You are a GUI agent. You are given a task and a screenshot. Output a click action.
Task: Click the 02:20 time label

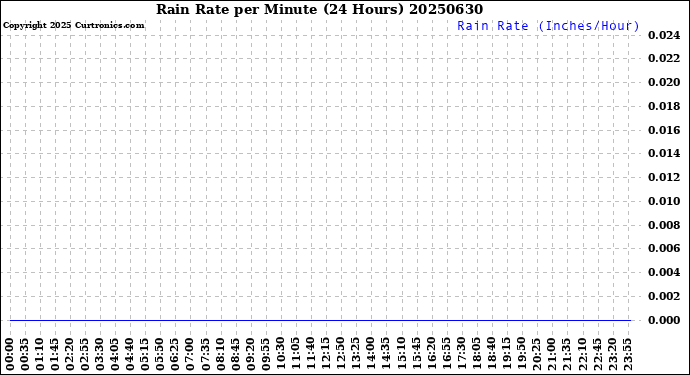pos(70,355)
